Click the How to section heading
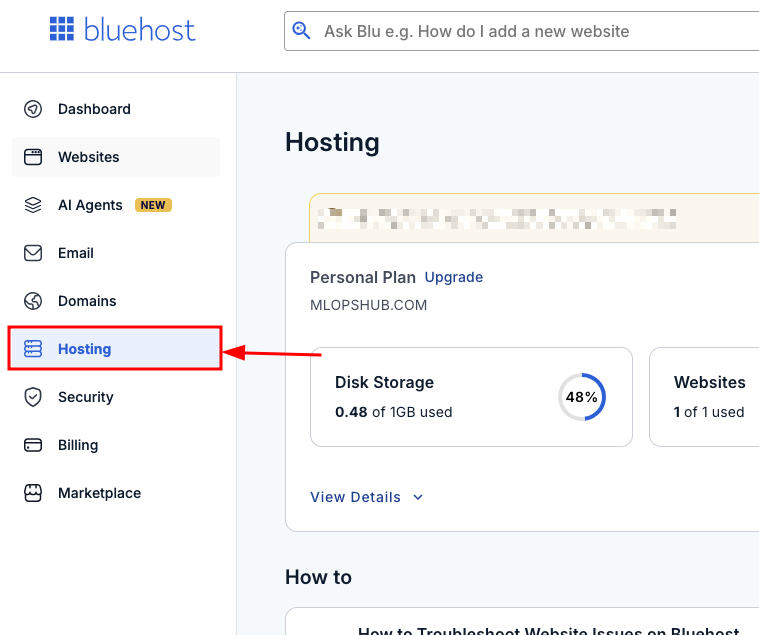 pyautogui.click(x=318, y=577)
